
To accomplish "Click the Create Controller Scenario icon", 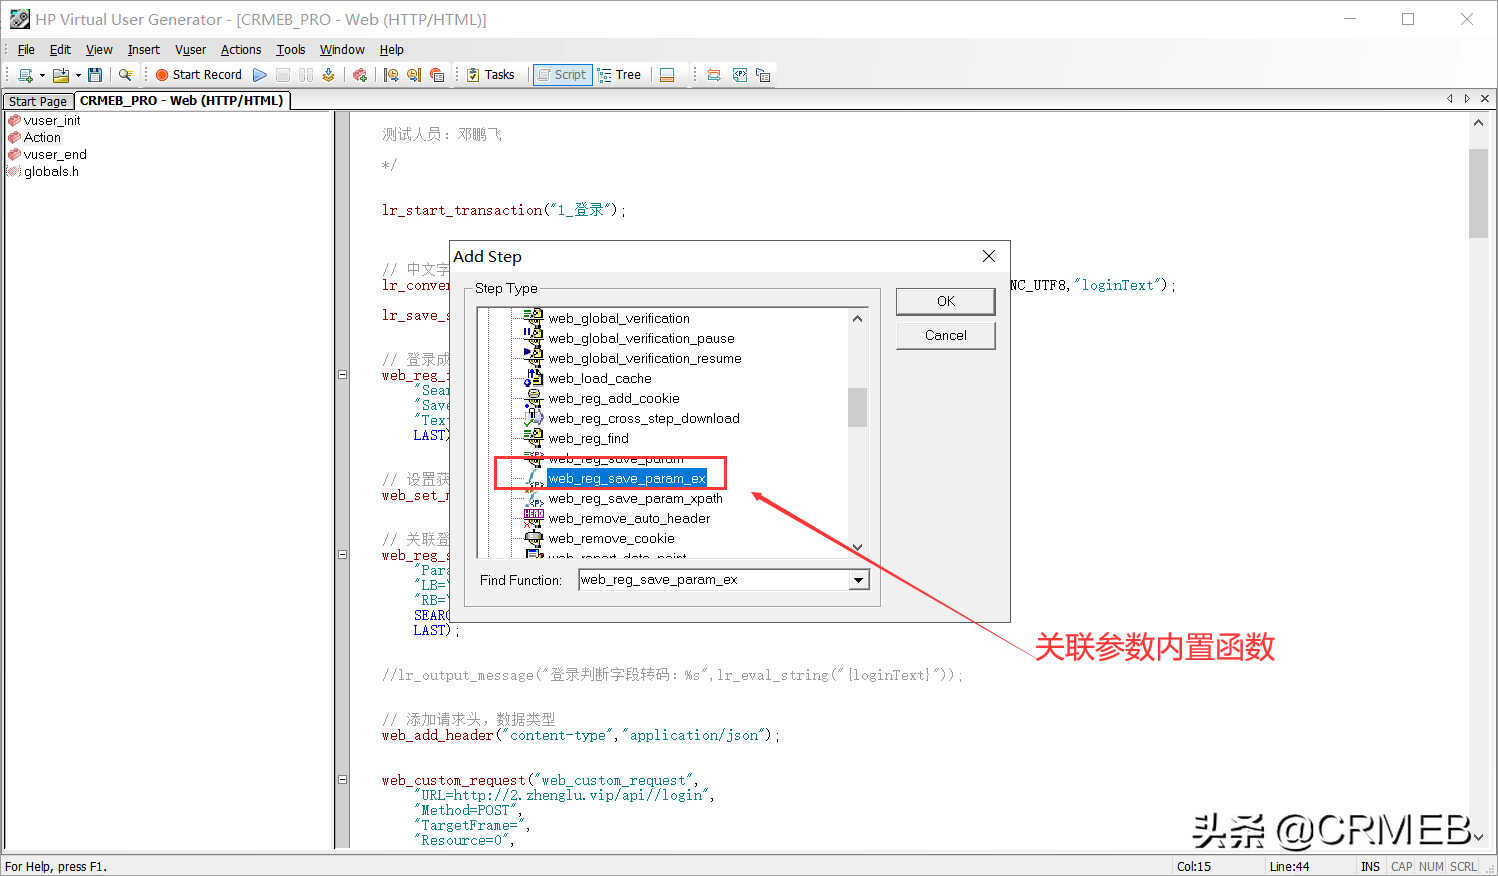I will coord(360,75).
